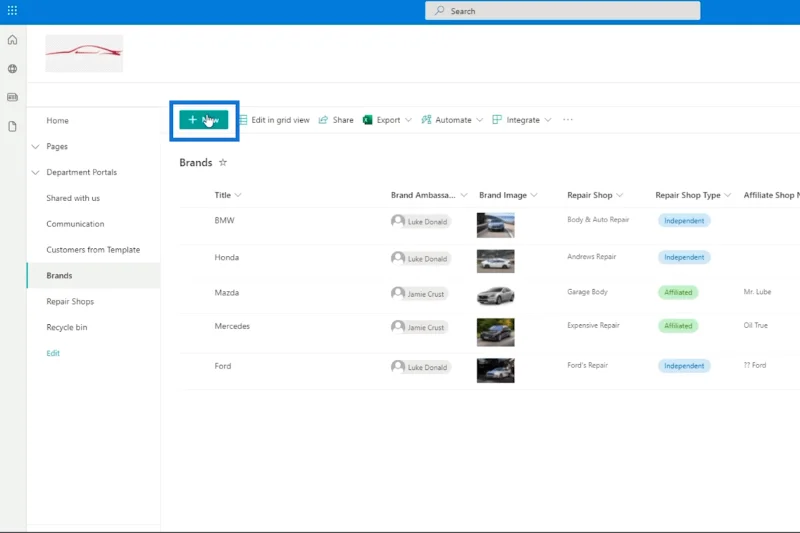Click Independent tag in Ford row

pyautogui.click(x=684, y=366)
